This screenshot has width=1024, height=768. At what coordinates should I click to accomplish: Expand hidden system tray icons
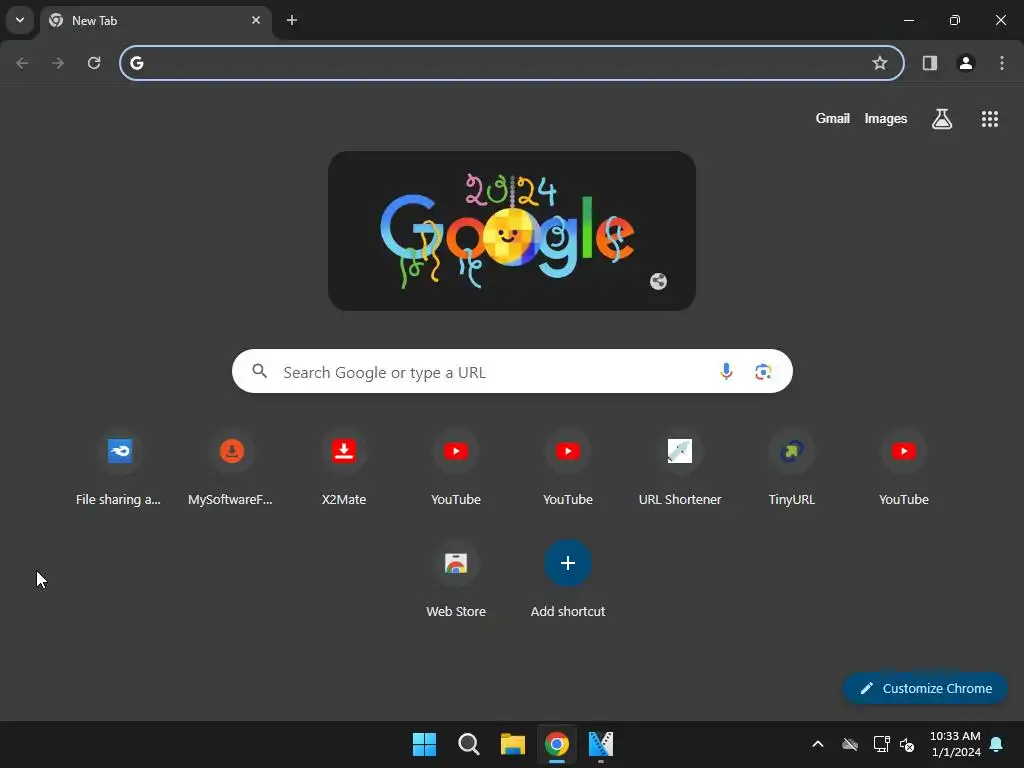pos(818,744)
